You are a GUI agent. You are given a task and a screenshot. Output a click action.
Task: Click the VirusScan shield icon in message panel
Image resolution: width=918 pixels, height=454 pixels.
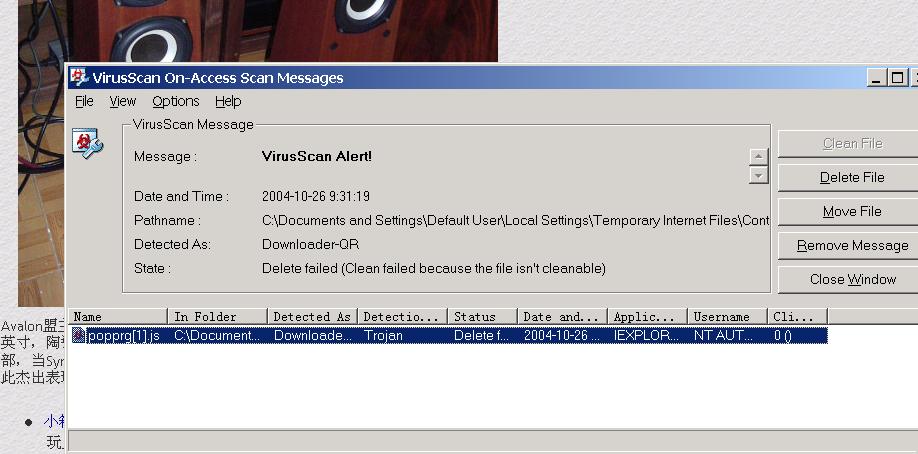[87, 144]
